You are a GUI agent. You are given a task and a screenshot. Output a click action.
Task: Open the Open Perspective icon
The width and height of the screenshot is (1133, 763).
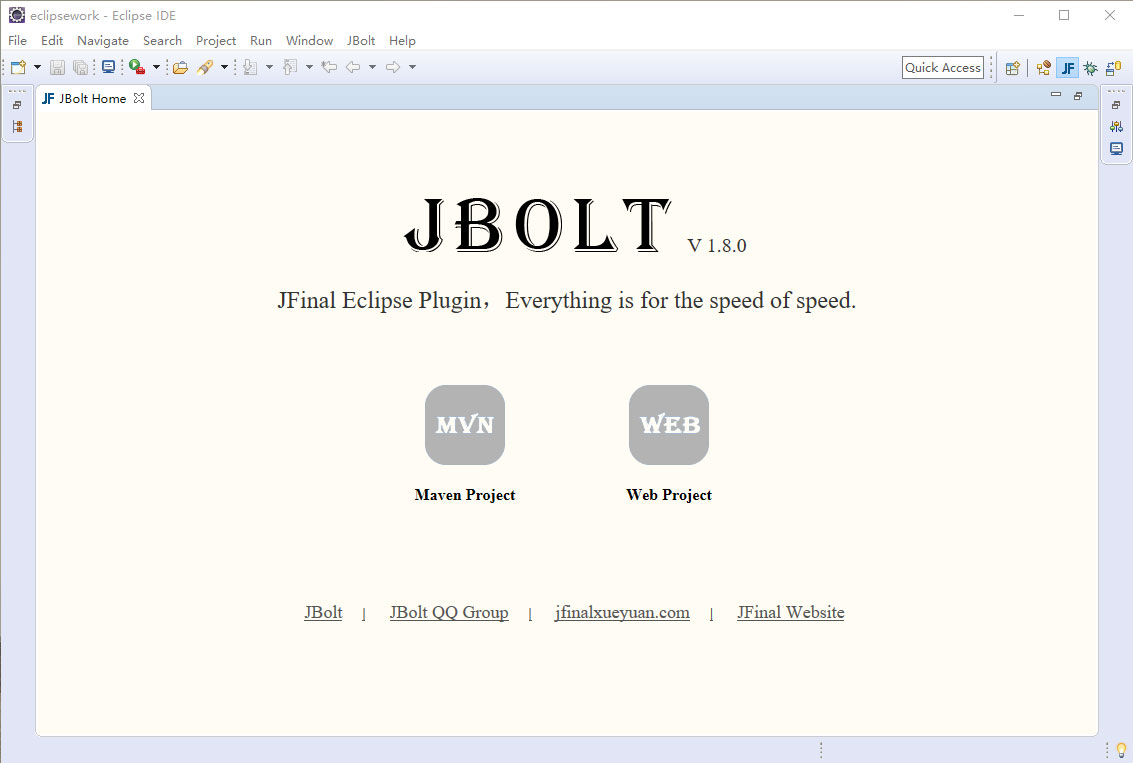click(x=1012, y=67)
